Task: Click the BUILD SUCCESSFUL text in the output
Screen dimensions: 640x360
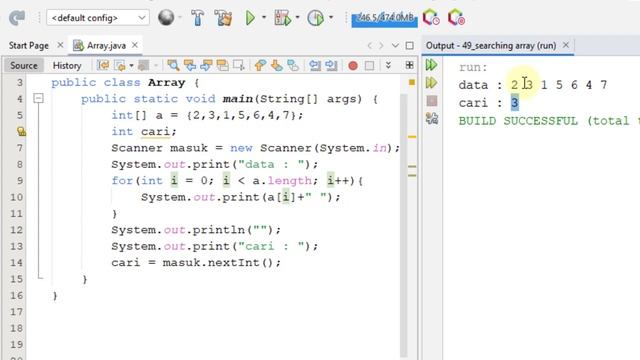Action: 518,121
